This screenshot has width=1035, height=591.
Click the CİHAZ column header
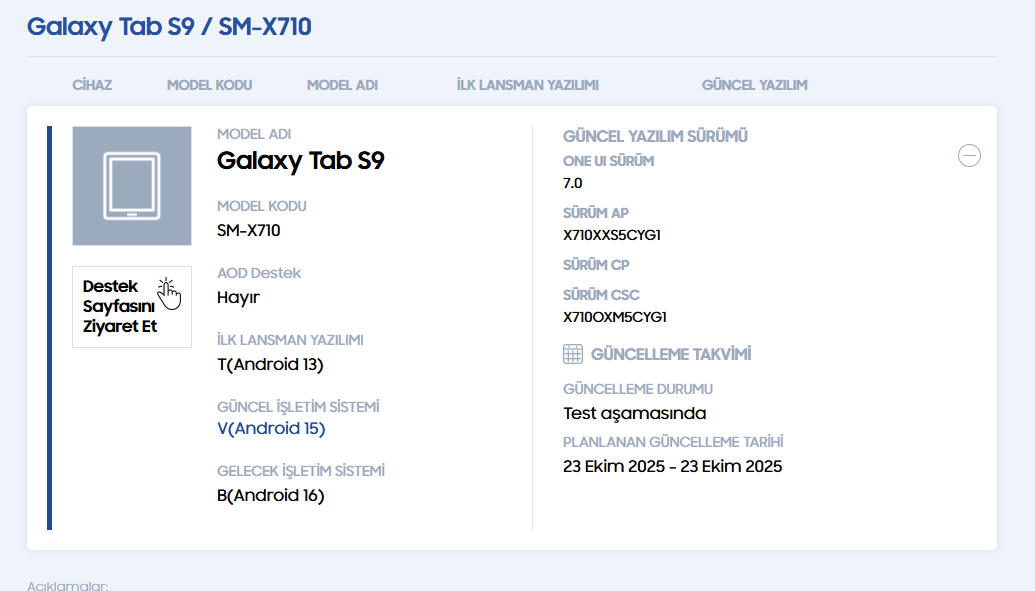click(x=92, y=85)
